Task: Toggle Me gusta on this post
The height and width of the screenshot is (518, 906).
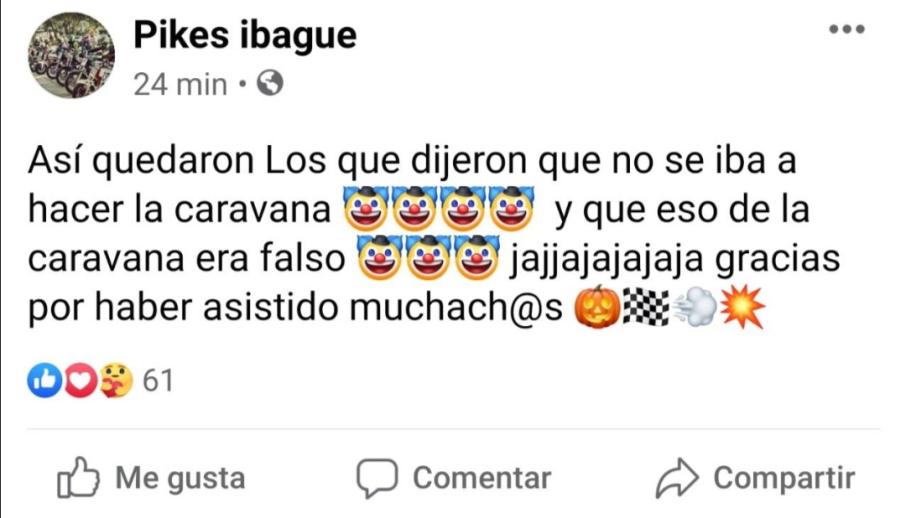Action: click(151, 478)
